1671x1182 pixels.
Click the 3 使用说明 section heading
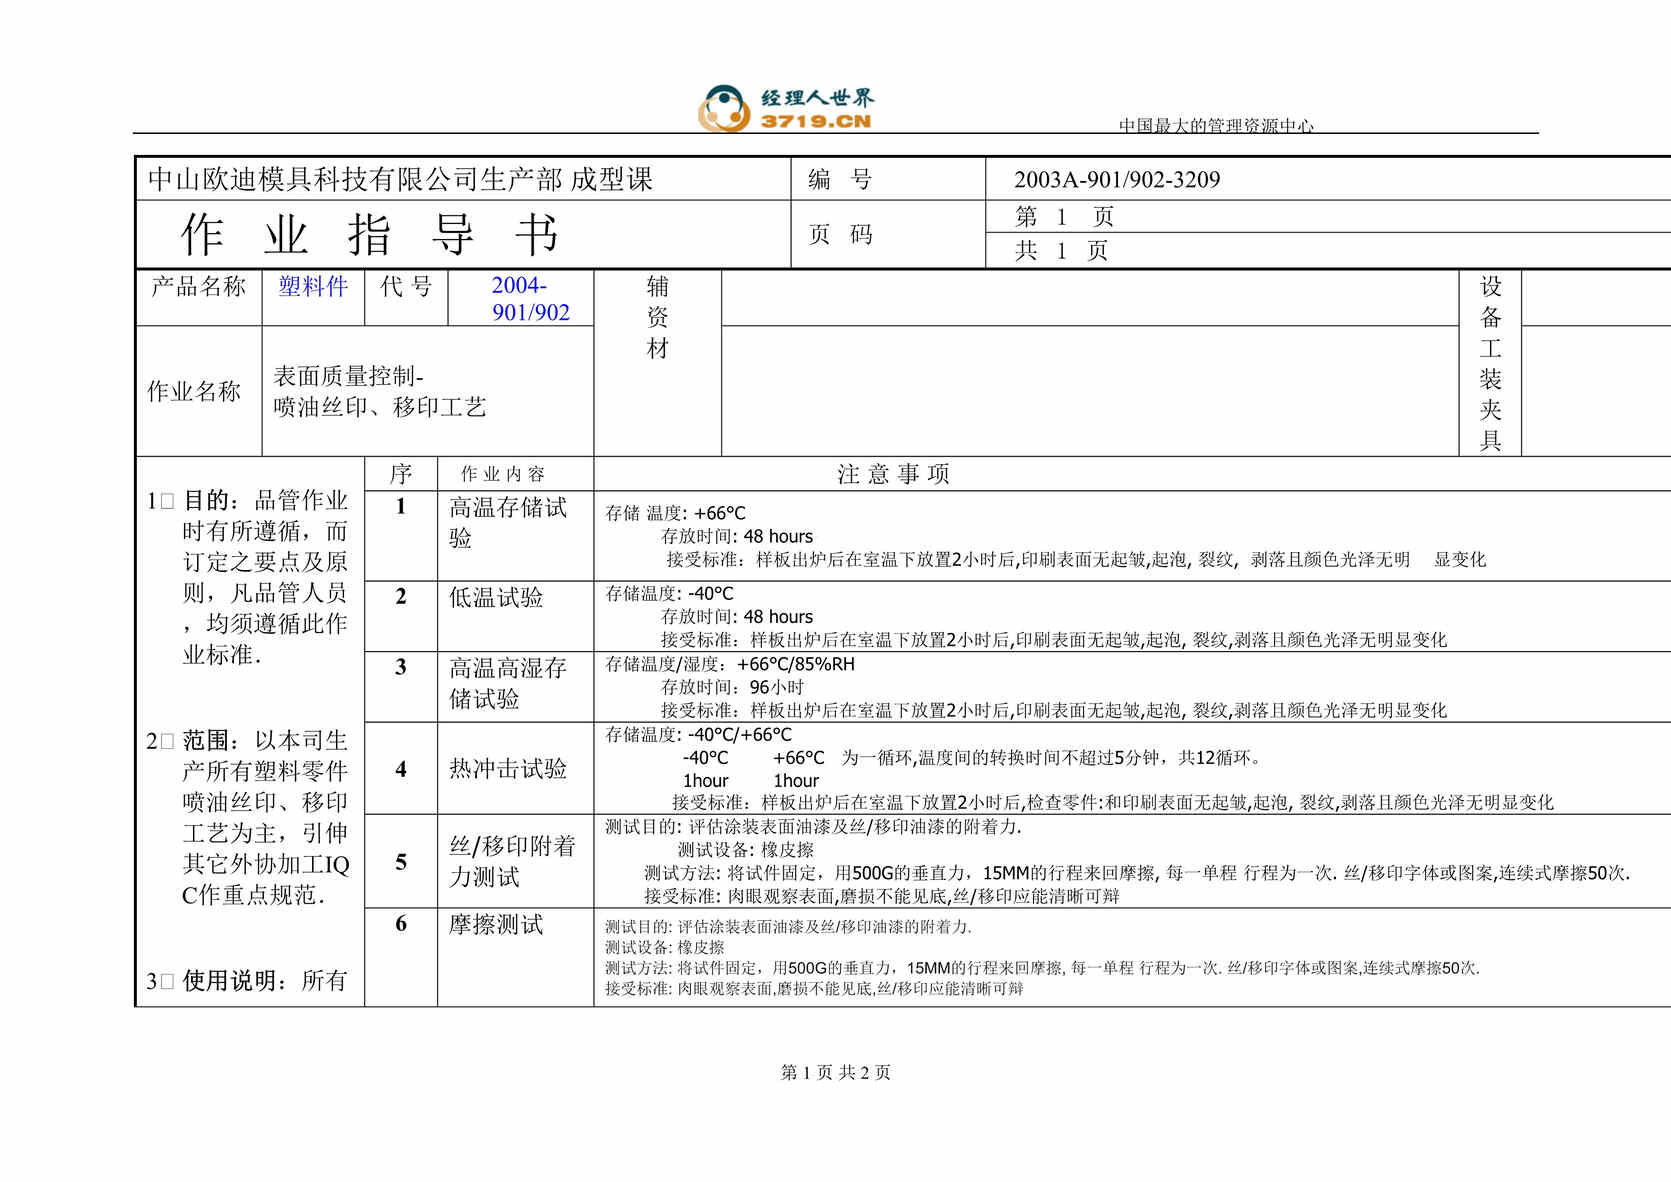tap(216, 980)
